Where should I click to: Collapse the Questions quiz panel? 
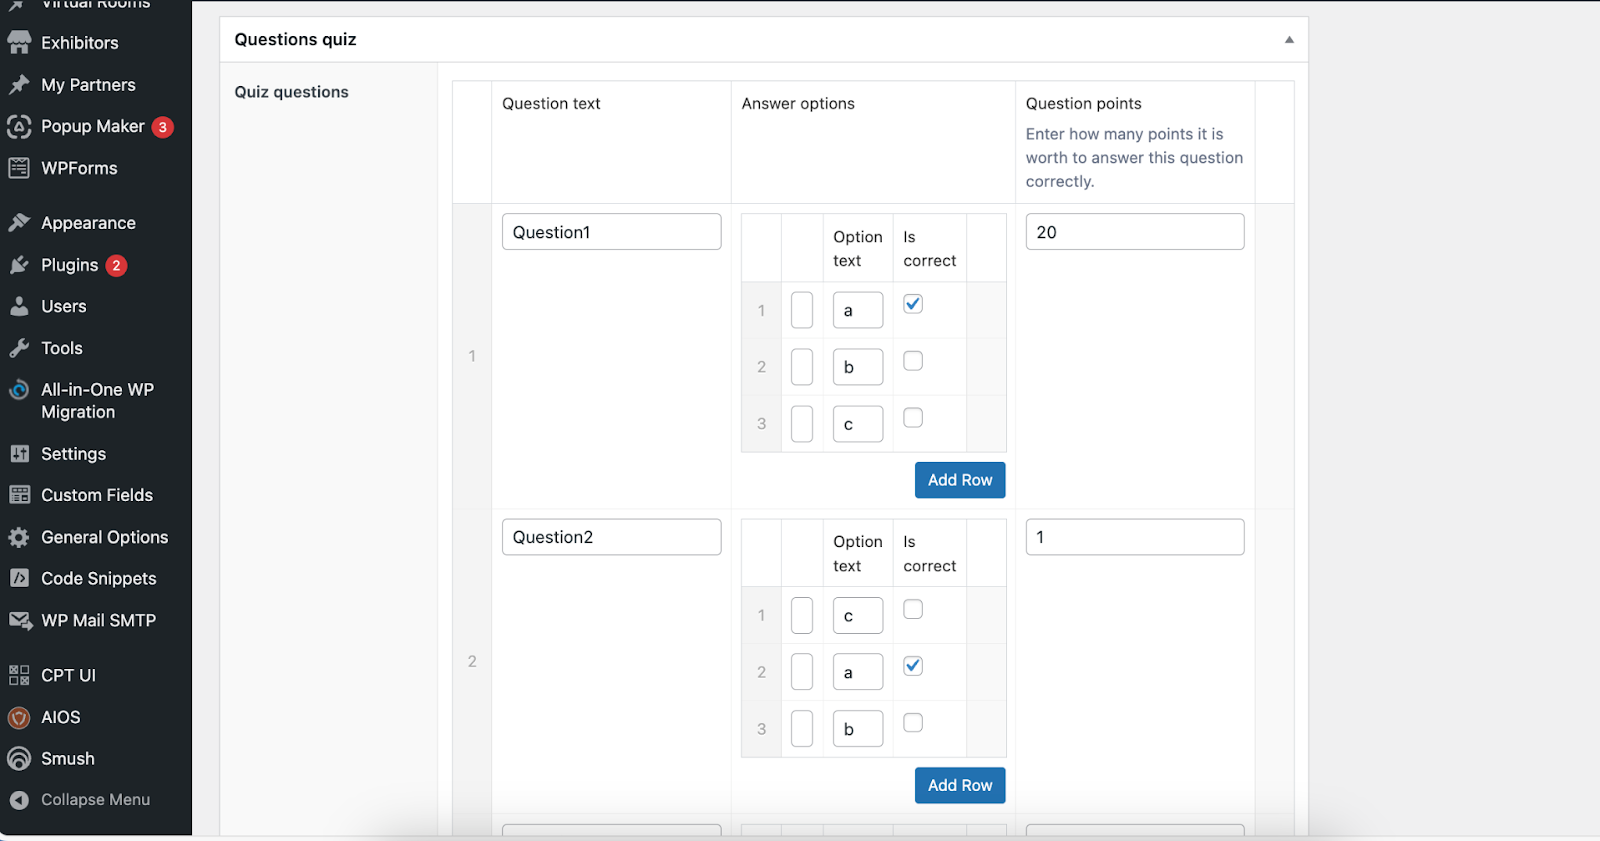click(x=1289, y=40)
